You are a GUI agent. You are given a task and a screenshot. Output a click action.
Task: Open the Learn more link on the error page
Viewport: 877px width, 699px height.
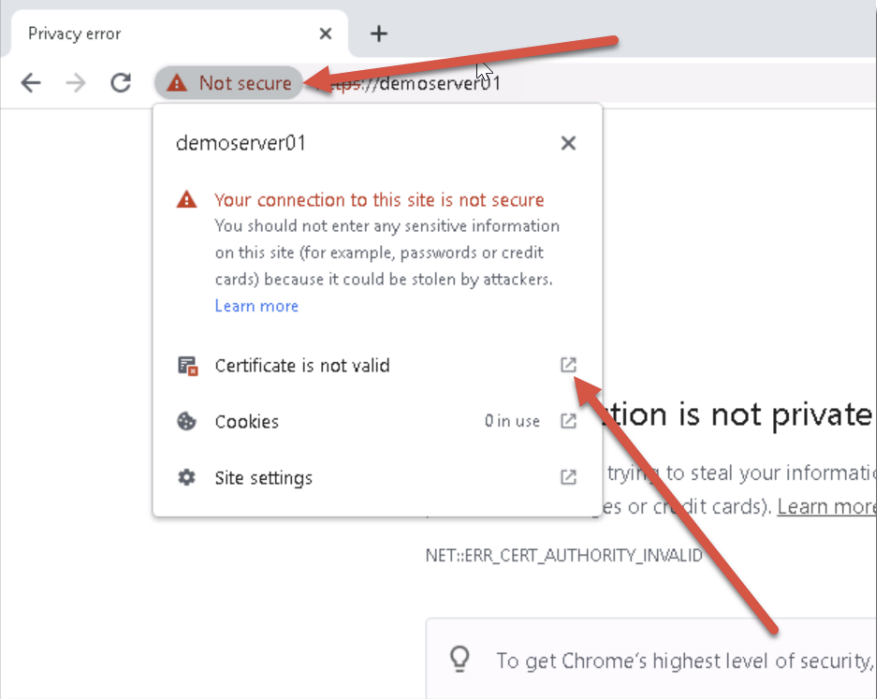tap(827, 507)
